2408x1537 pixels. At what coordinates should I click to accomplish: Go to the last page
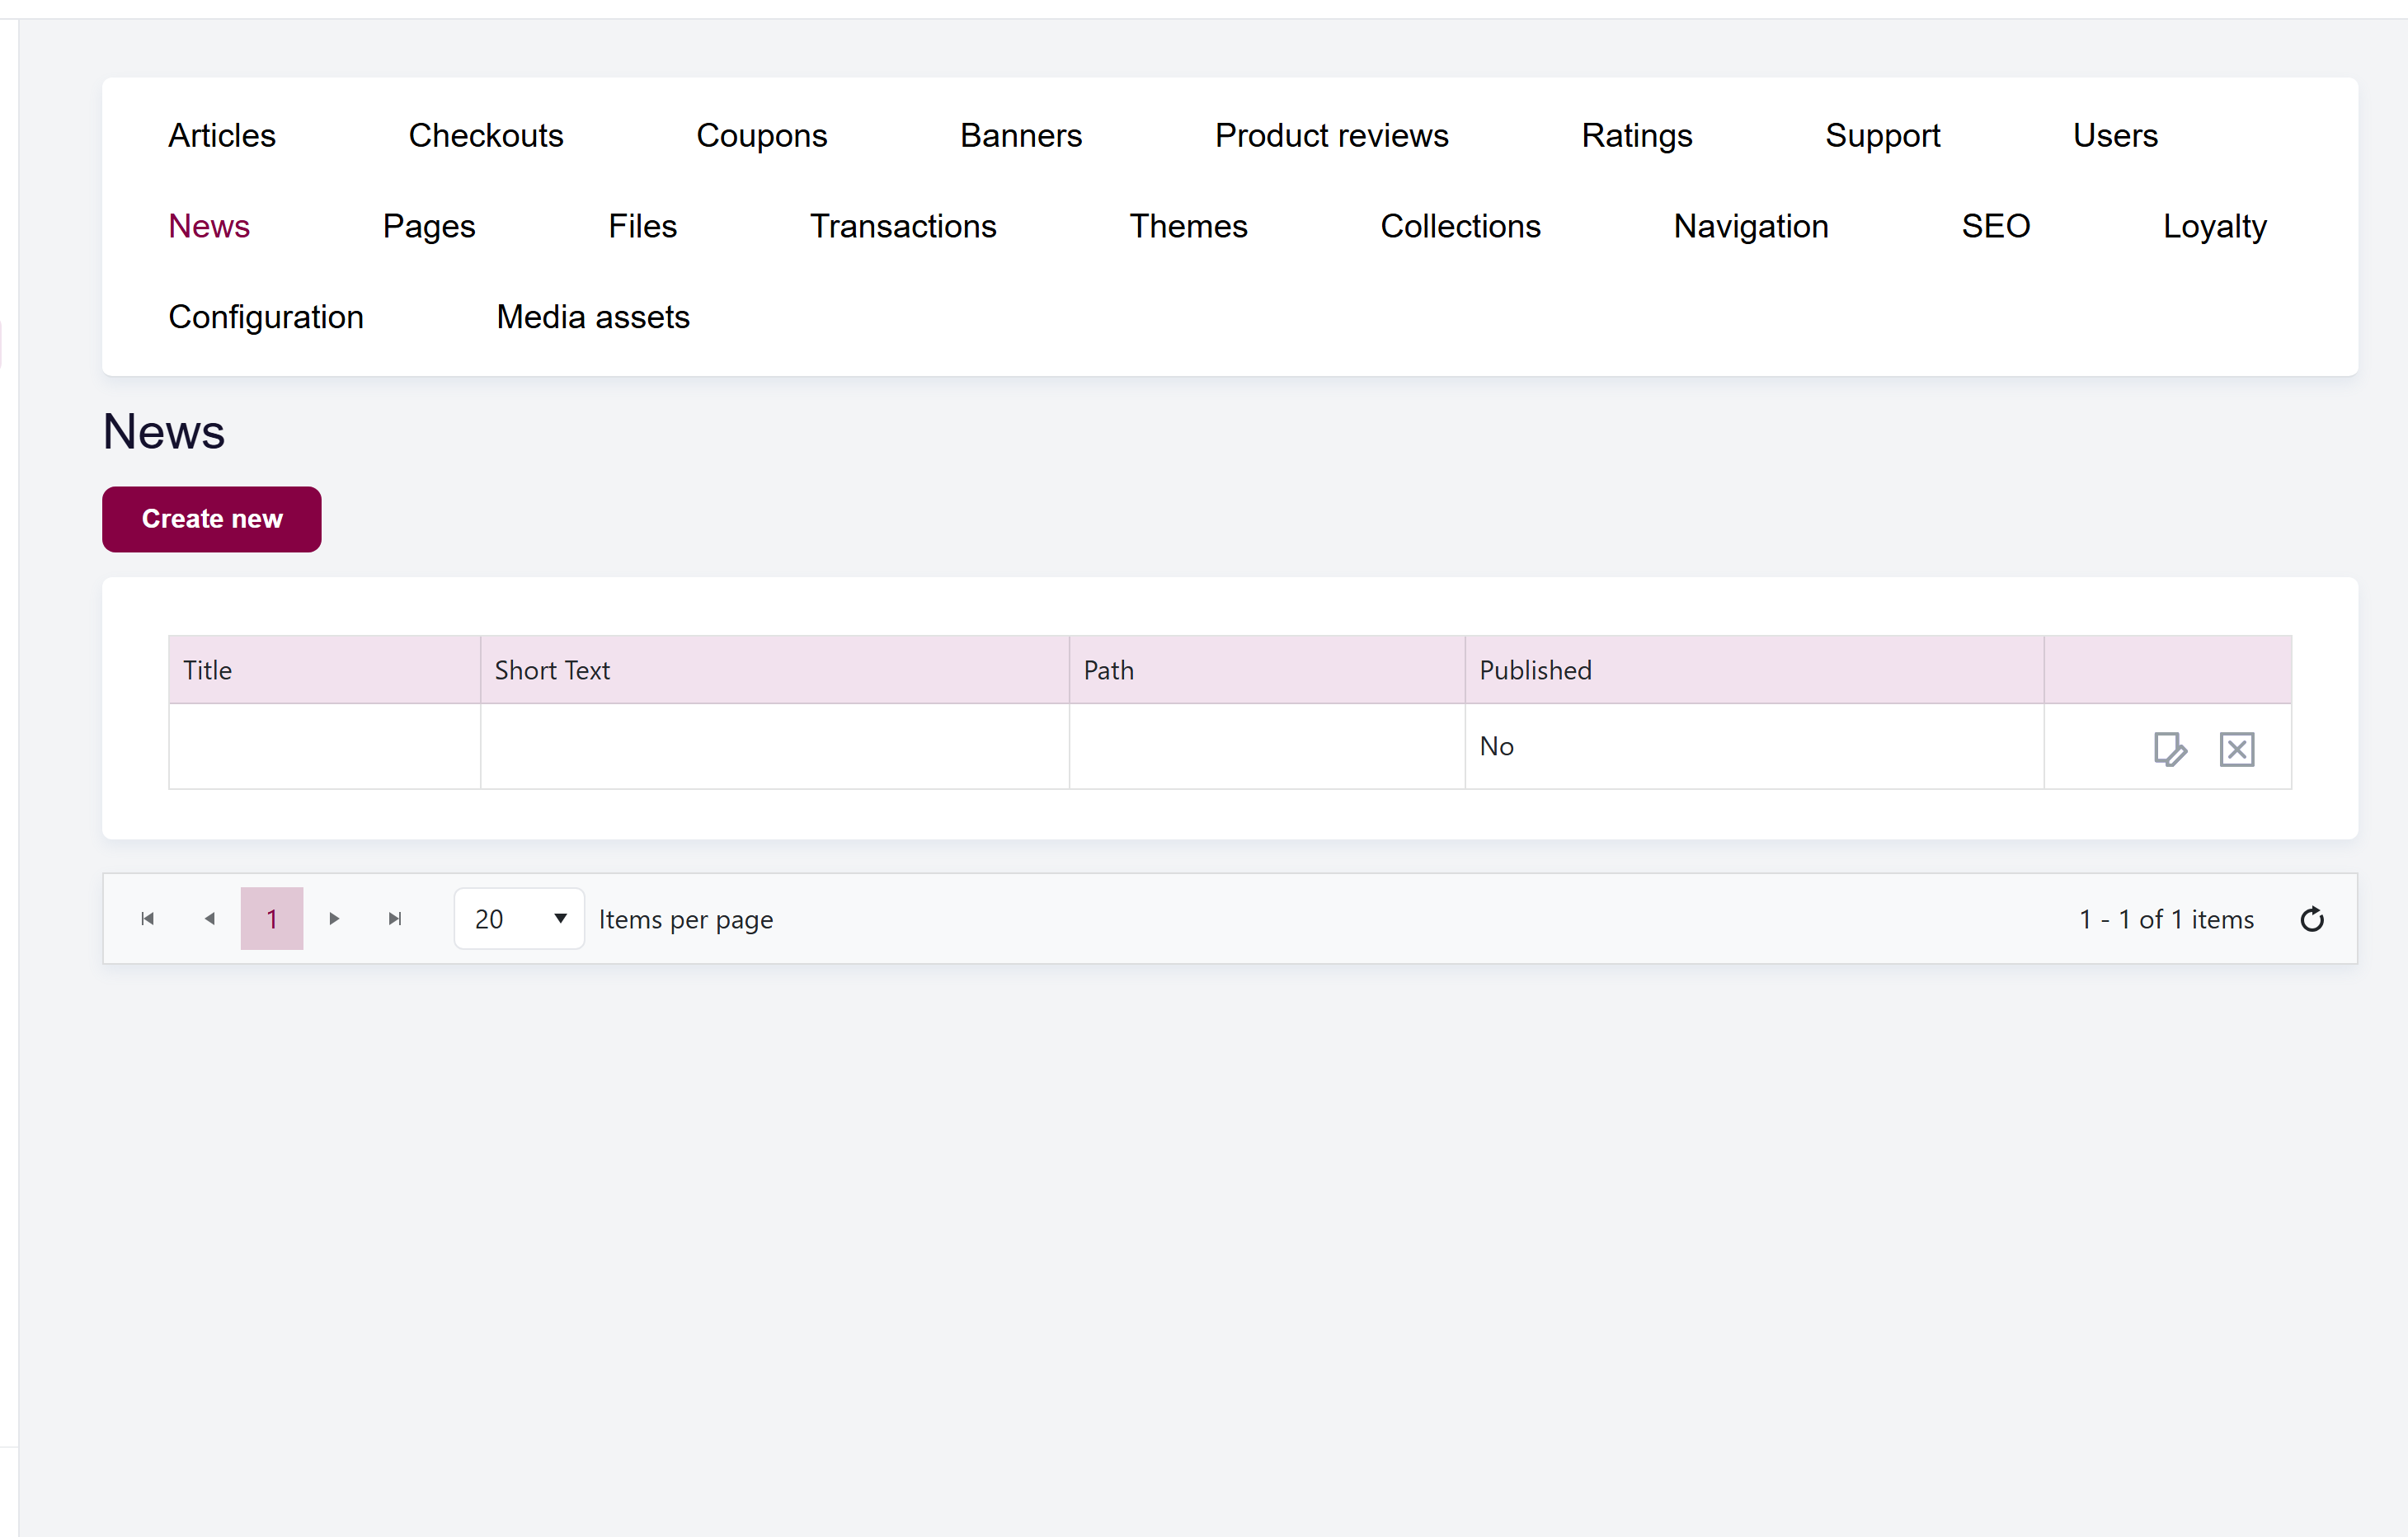pos(395,918)
